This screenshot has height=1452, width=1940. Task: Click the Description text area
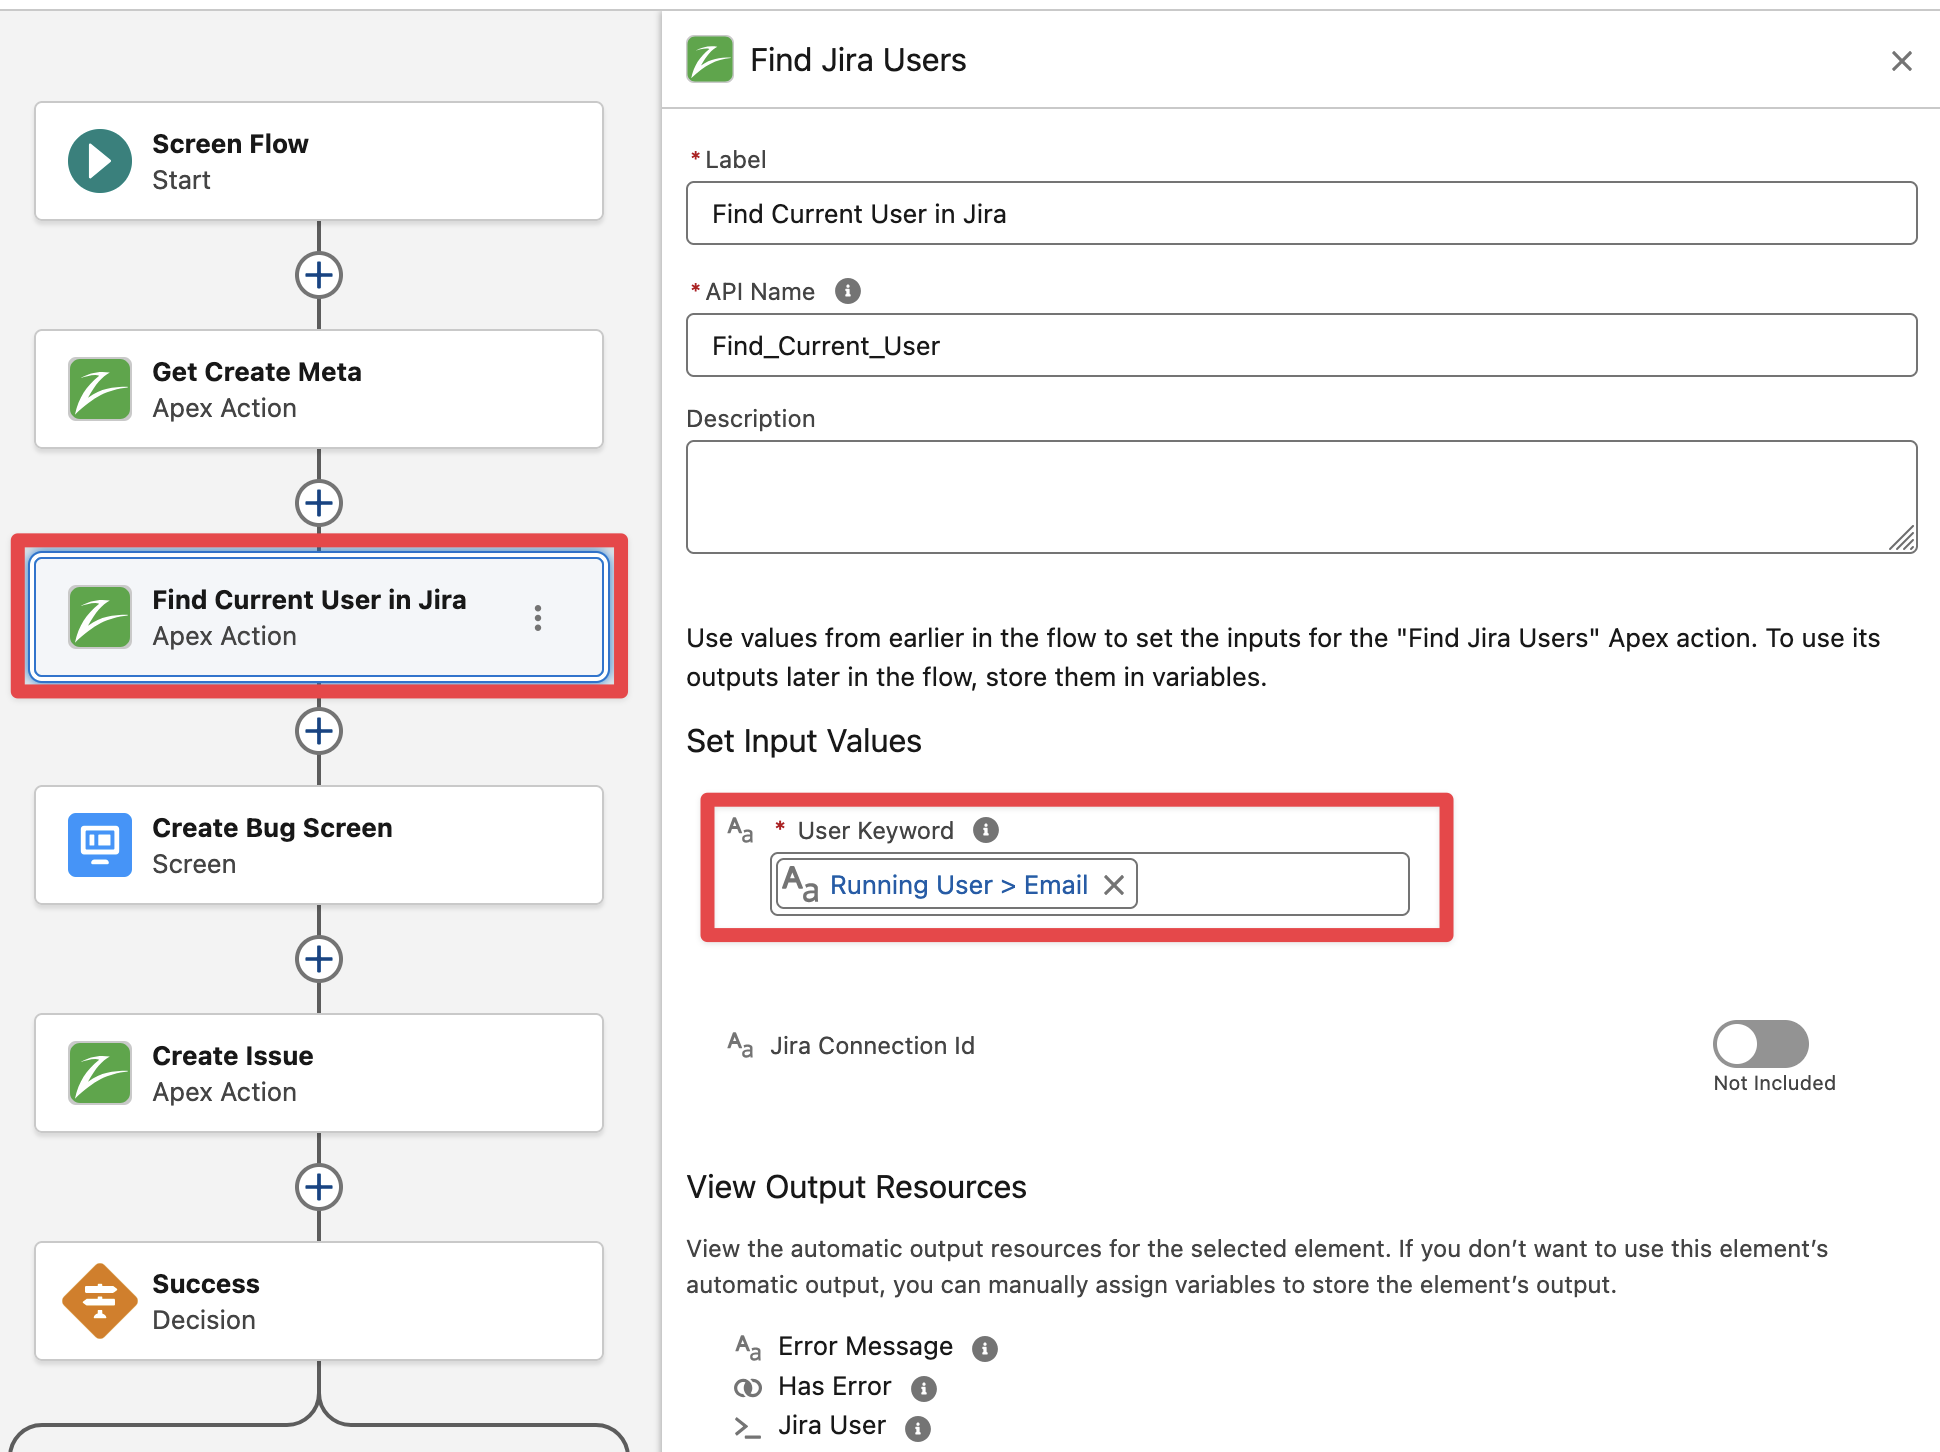pyautogui.click(x=1300, y=497)
